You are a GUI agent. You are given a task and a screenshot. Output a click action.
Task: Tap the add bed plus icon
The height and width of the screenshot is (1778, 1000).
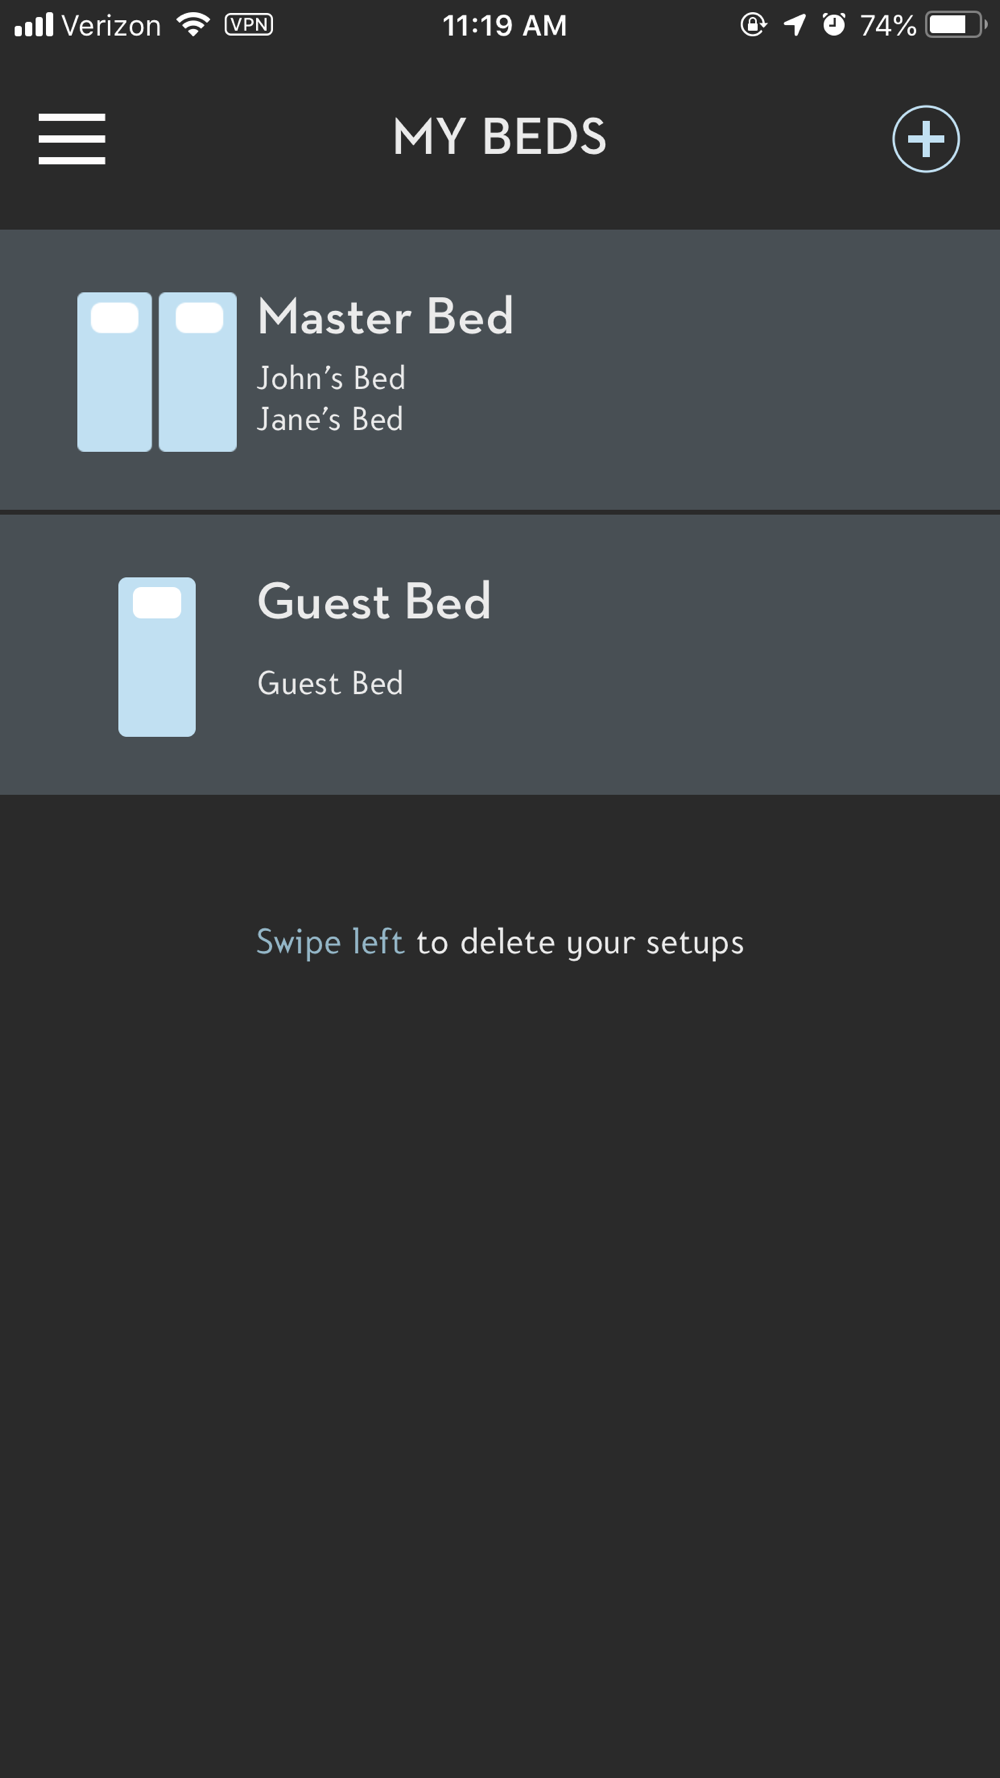point(926,139)
